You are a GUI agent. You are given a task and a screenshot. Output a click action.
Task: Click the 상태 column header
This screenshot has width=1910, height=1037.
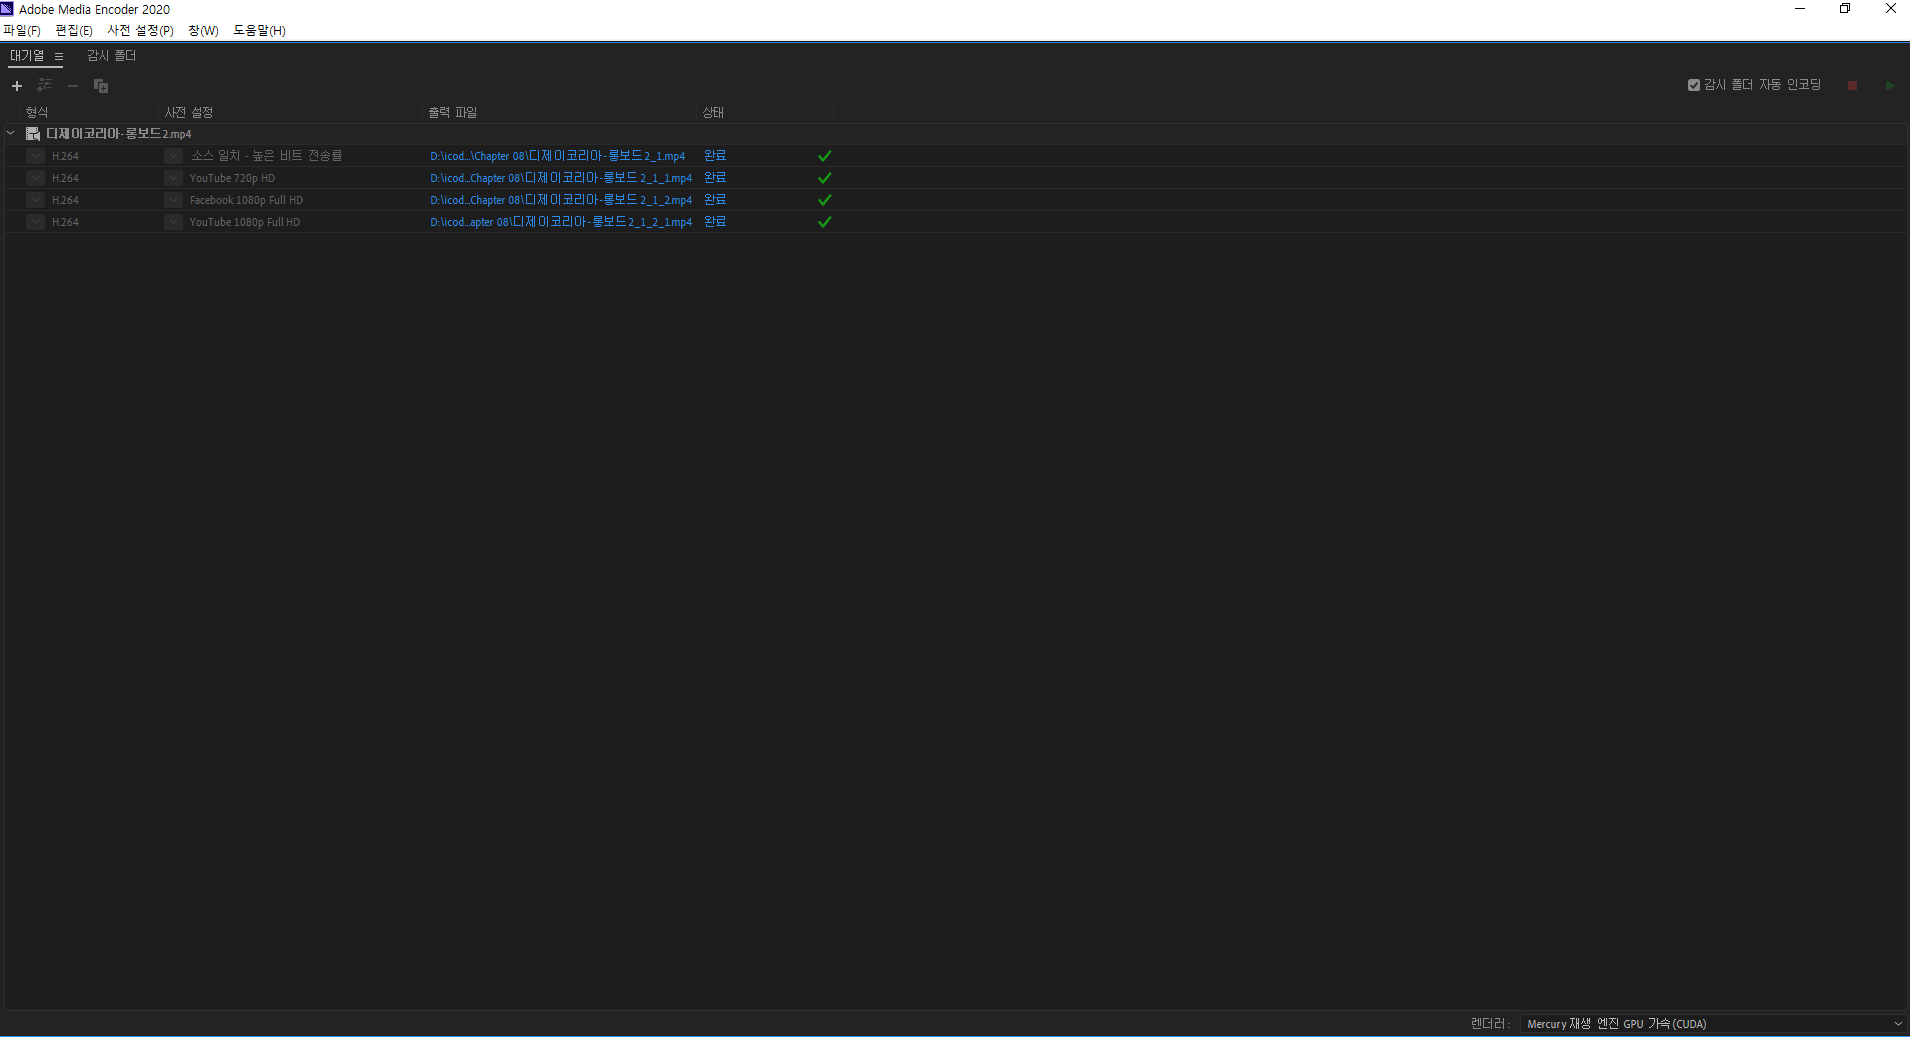pyautogui.click(x=713, y=112)
